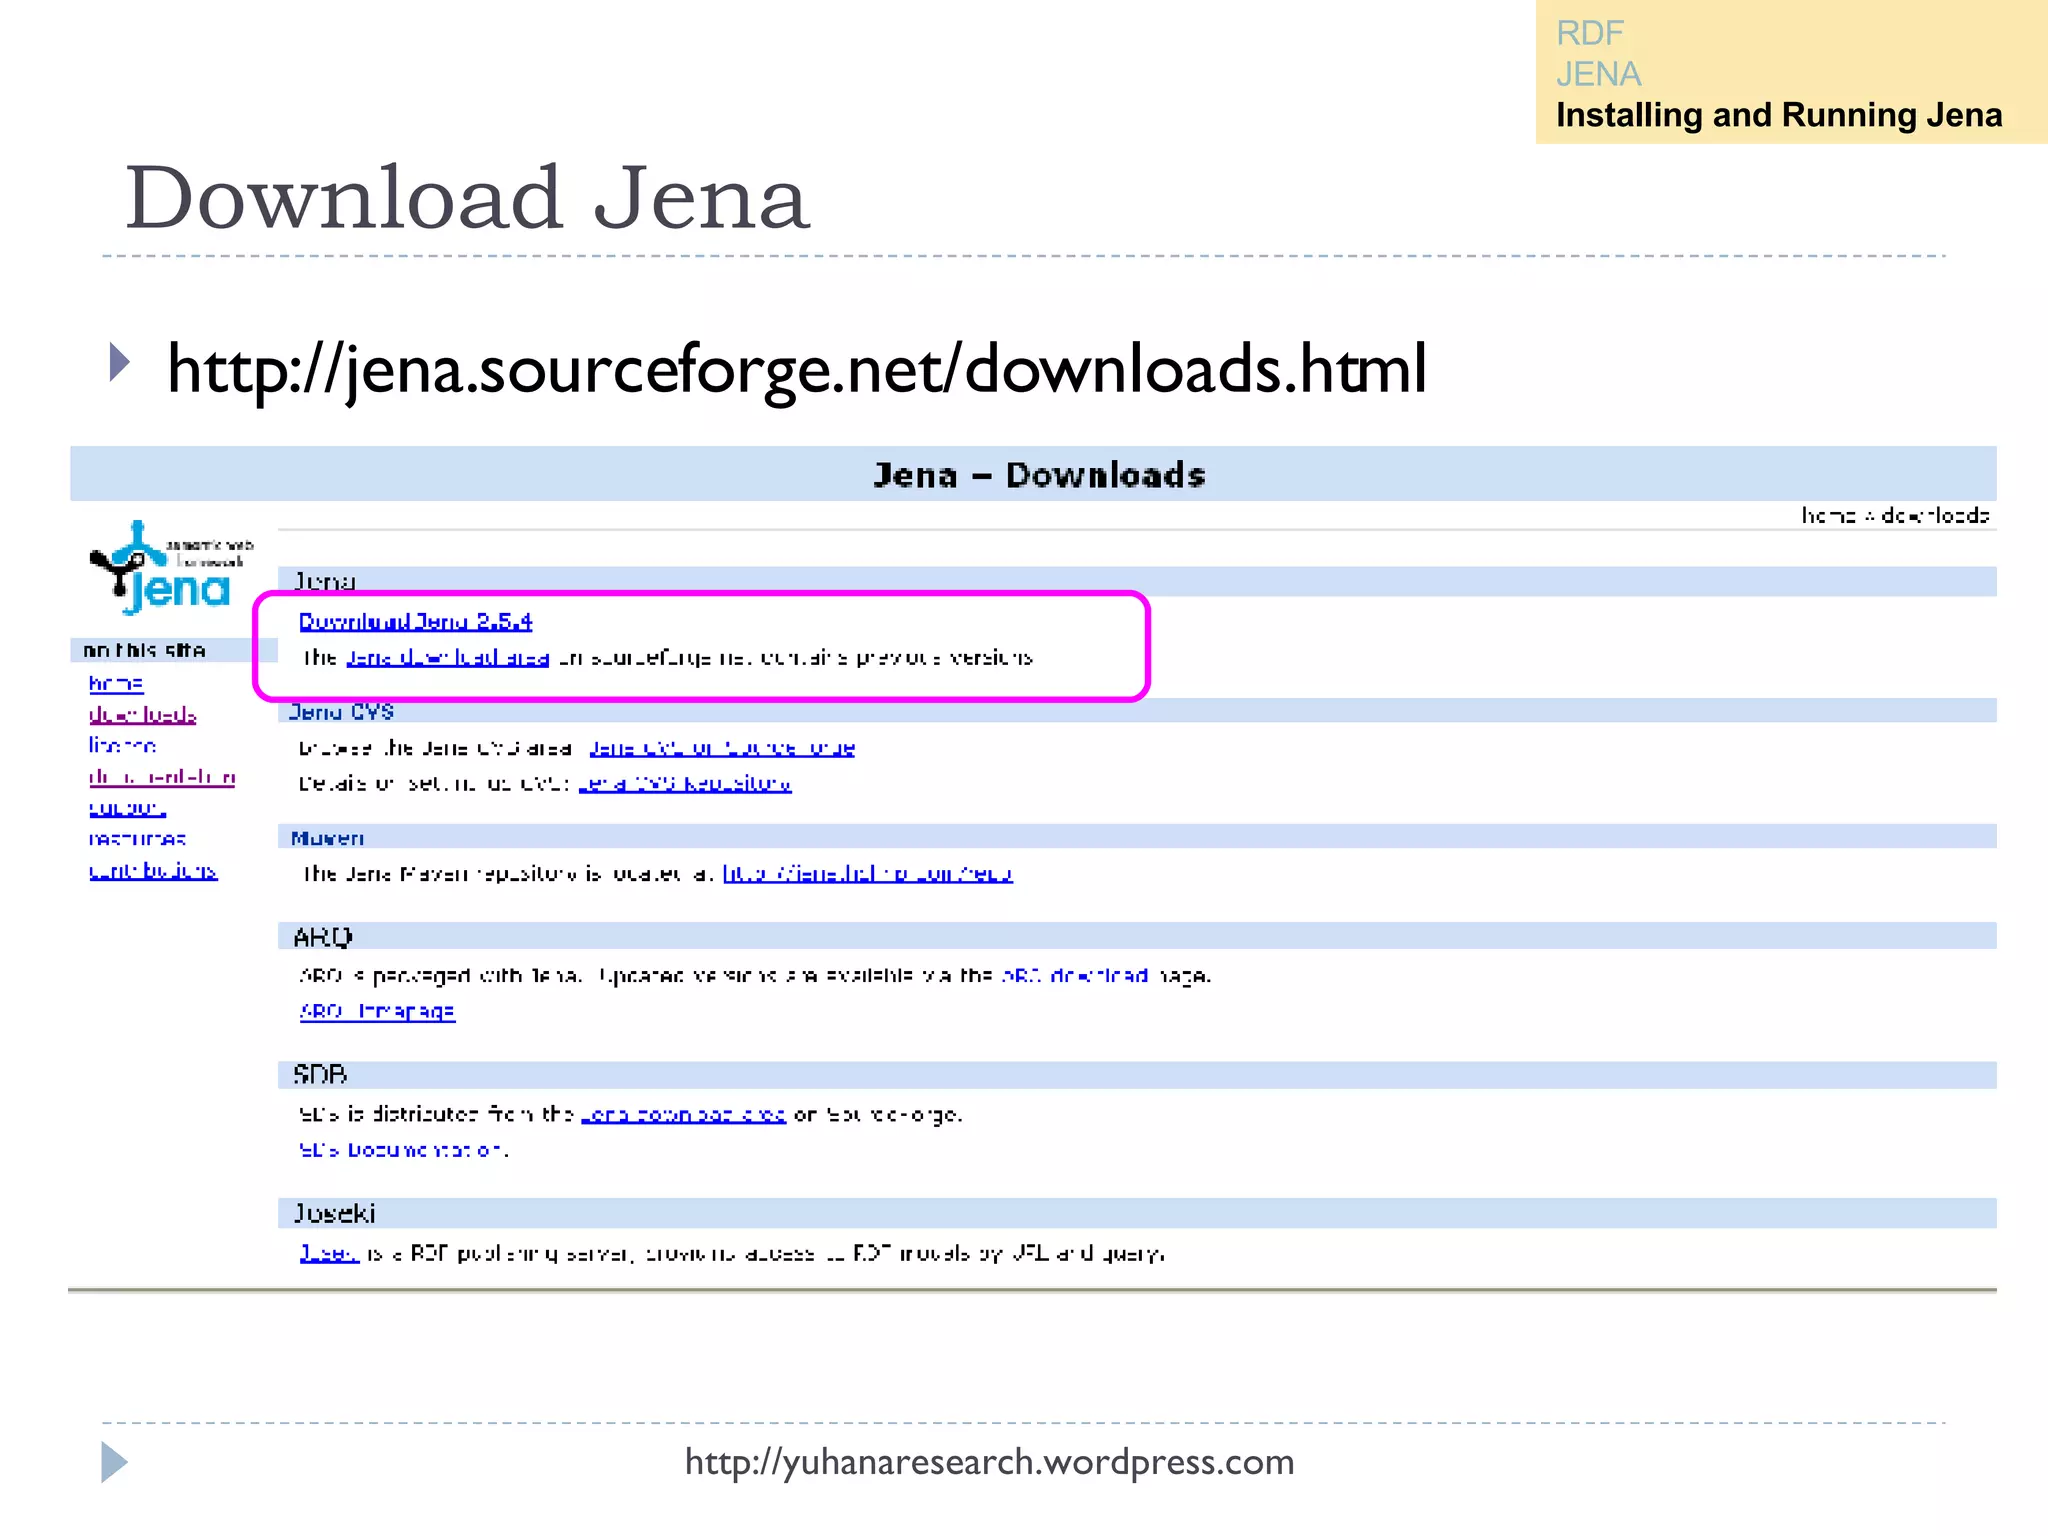
Task: Click the Jena logo in the sidebar
Action: [x=171, y=567]
